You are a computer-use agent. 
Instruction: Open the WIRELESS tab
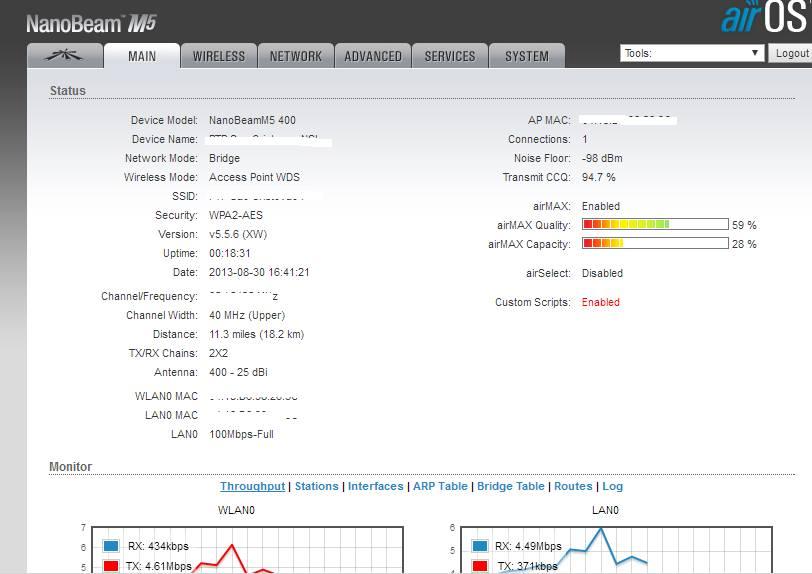219,55
